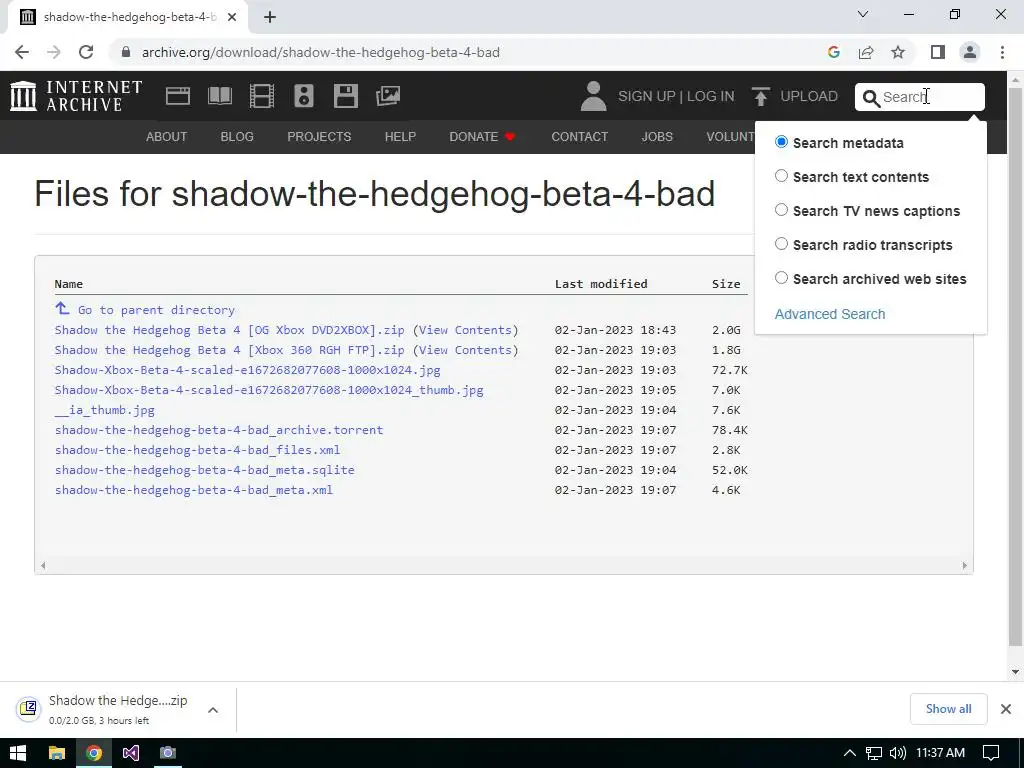Download the OG Xbox DVD2XBOX zip
This screenshot has width=1024, height=768.
tap(229, 330)
